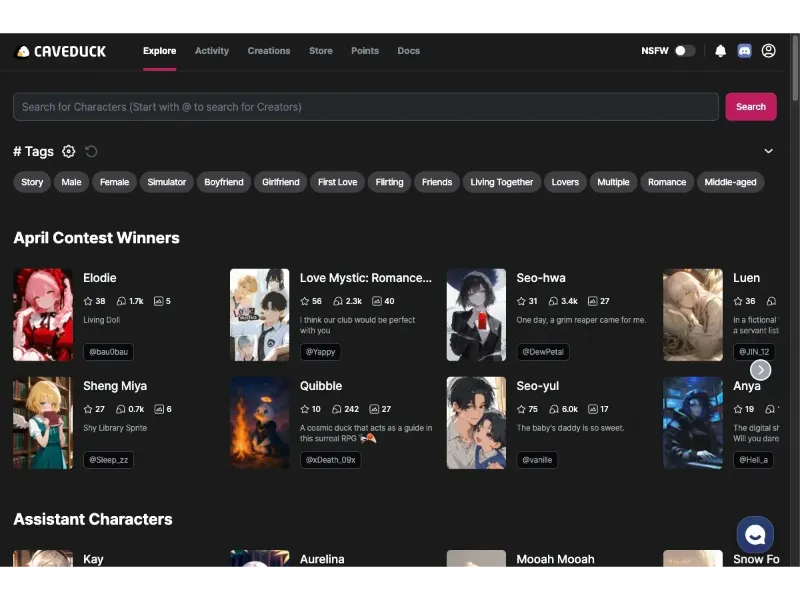Collapse the tags section with the chevron

coord(769,151)
